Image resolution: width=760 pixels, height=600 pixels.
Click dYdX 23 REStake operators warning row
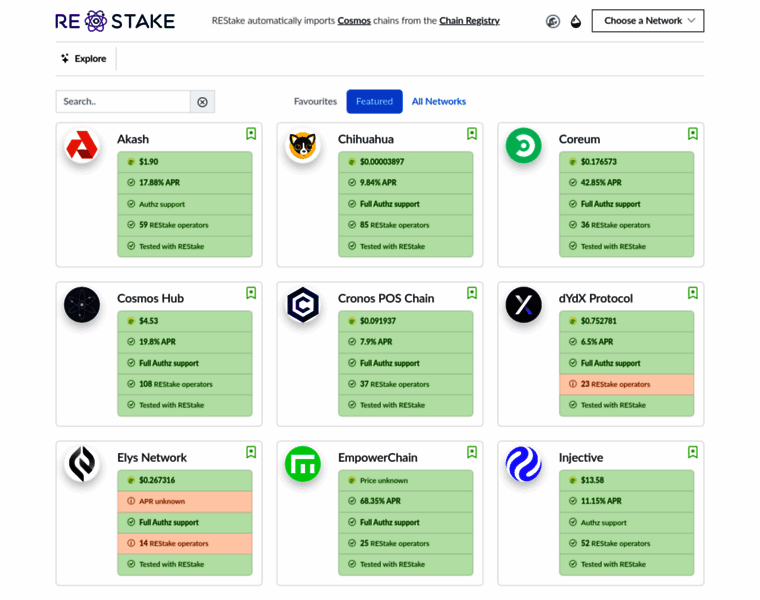pyautogui.click(x=626, y=384)
